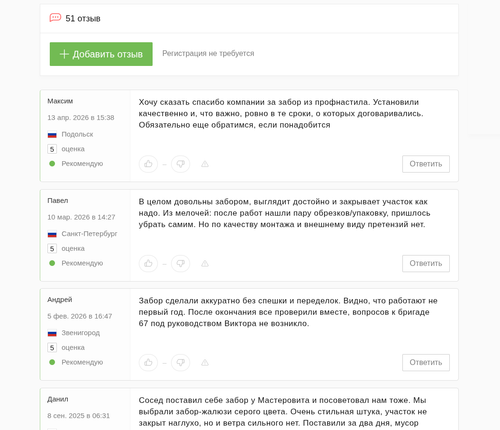The height and width of the screenshot is (430, 500).
Task: Dislike Павел's review with the thumbs down
Action: tap(180, 264)
